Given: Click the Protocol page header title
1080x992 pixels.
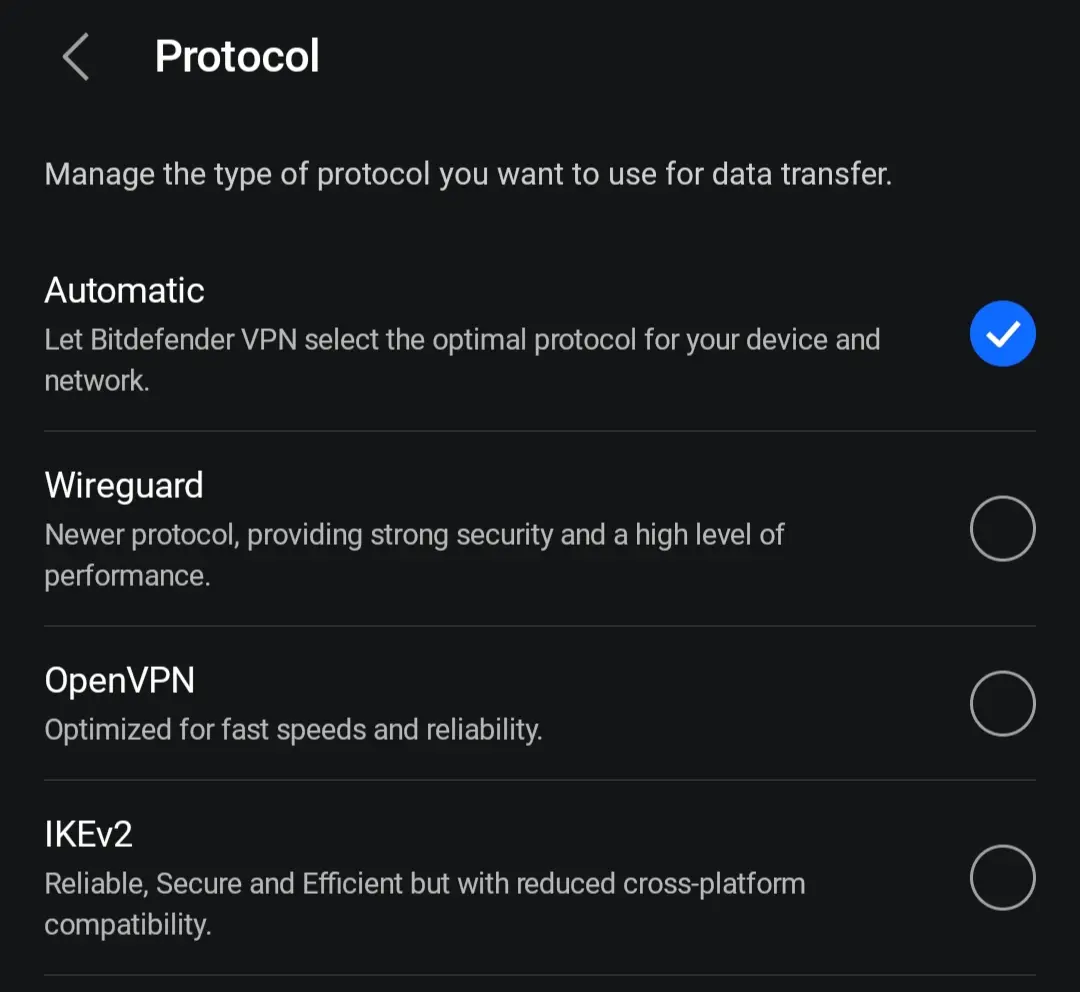Looking at the screenshot, I should tap(237, 56).
